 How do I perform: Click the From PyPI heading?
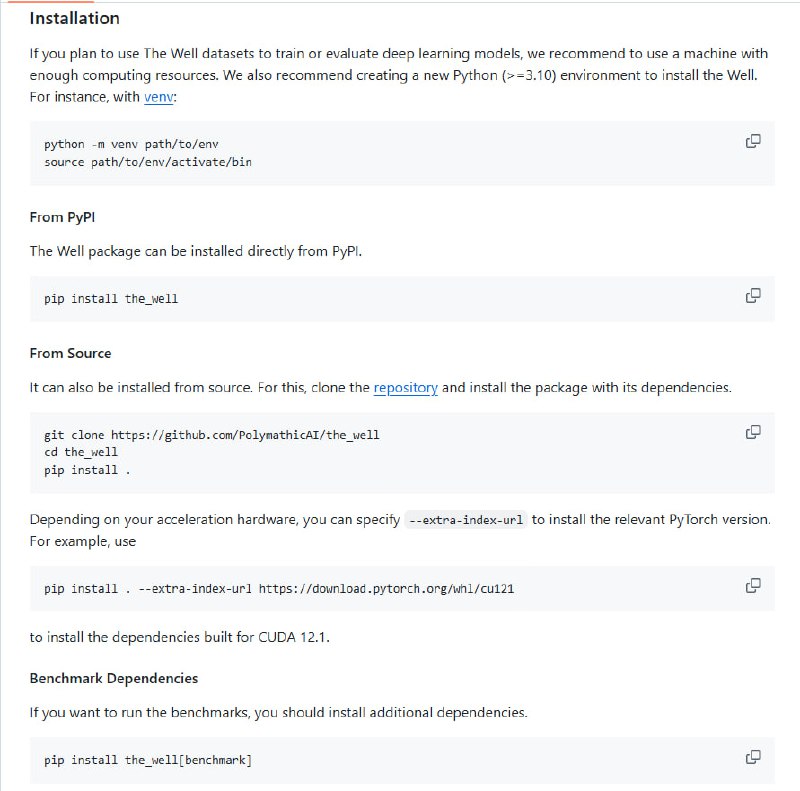(x=62, y=217)
